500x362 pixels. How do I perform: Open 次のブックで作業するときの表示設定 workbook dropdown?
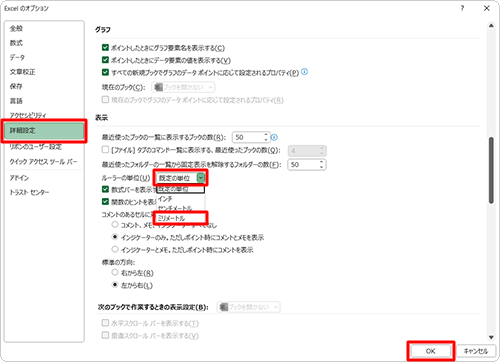[249, 307]
